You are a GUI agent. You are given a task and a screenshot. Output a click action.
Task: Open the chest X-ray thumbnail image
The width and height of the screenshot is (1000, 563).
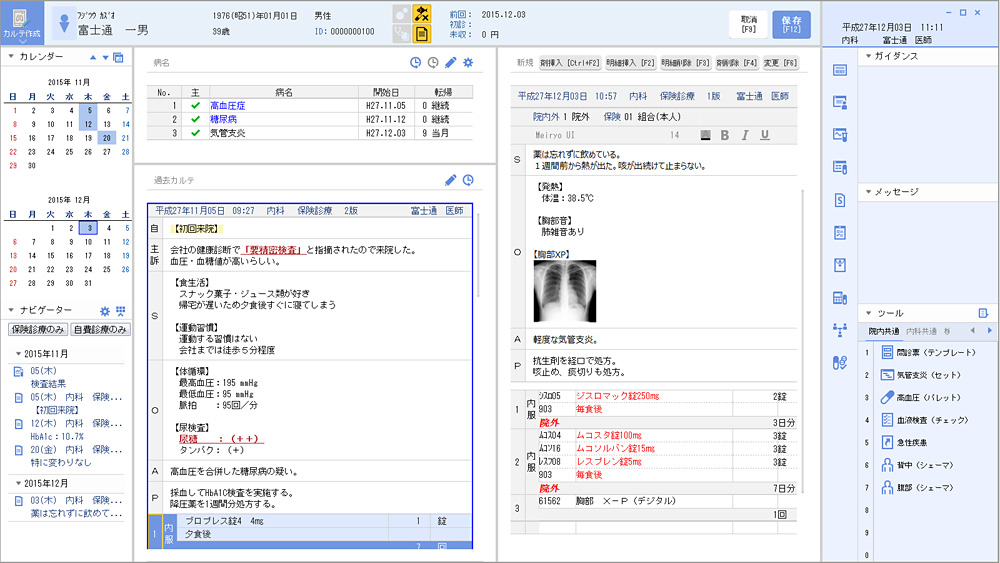[565, 290]
